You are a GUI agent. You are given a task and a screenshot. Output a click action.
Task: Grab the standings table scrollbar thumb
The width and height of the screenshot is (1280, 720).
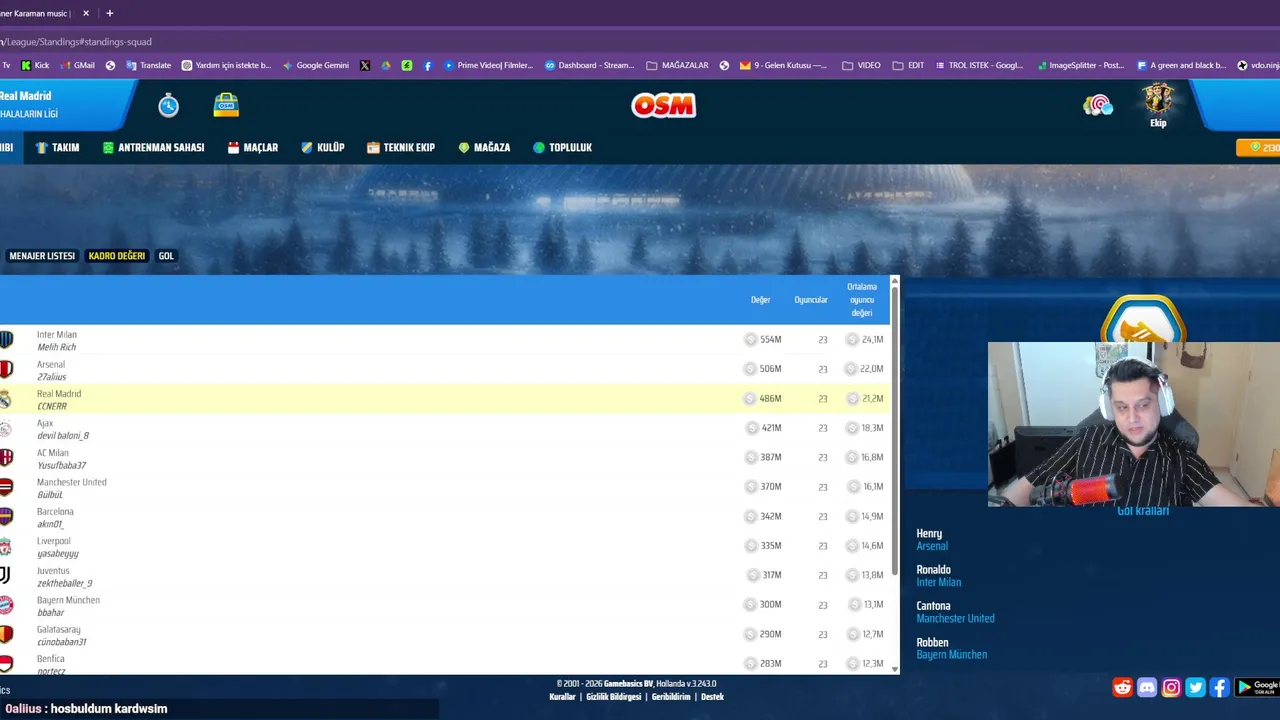[x=895, y=430]
